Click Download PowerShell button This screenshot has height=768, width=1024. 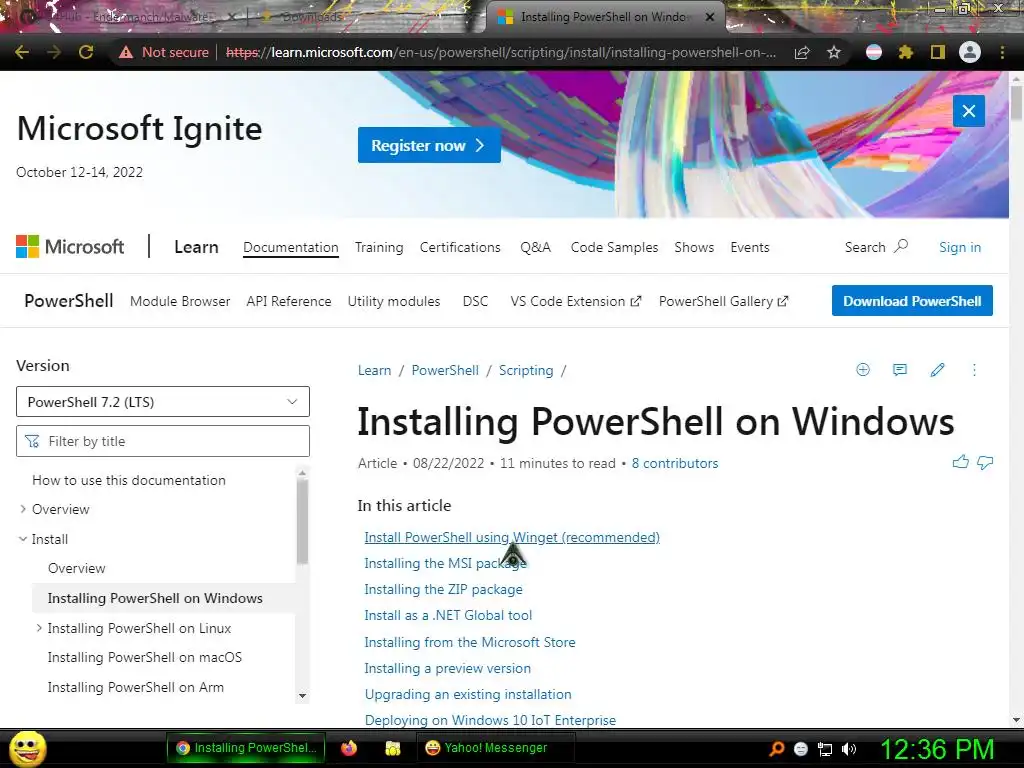[912, 301]
